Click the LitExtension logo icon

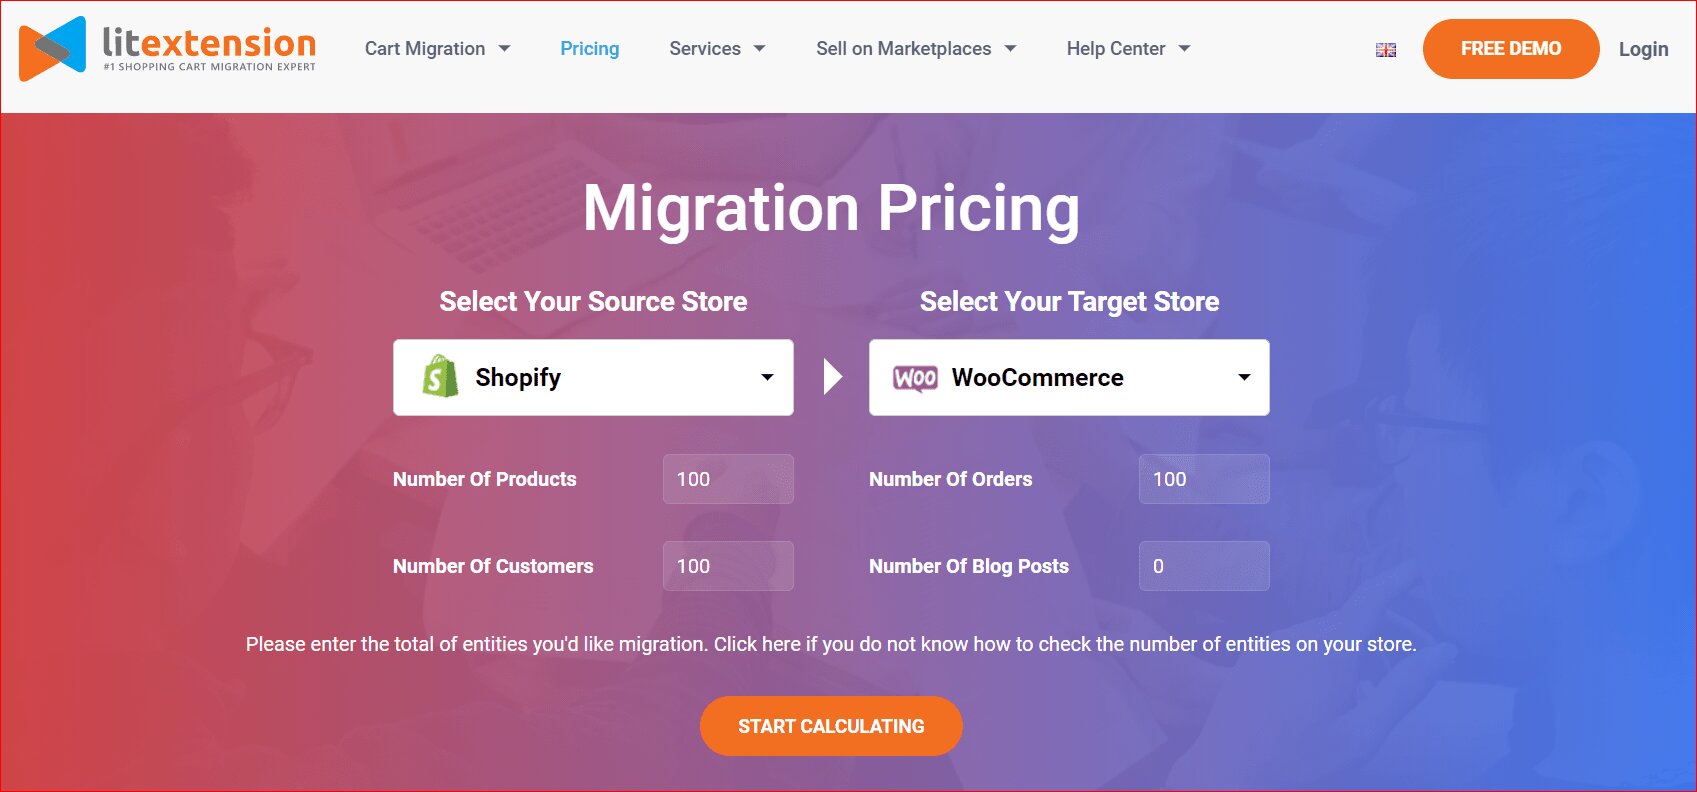[52, 49]
